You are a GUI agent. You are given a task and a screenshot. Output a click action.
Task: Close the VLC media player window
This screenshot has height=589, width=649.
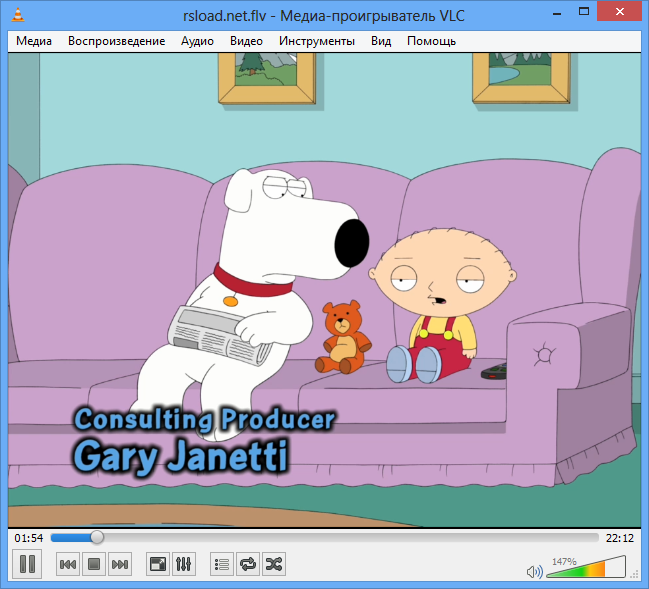[619, 12]
